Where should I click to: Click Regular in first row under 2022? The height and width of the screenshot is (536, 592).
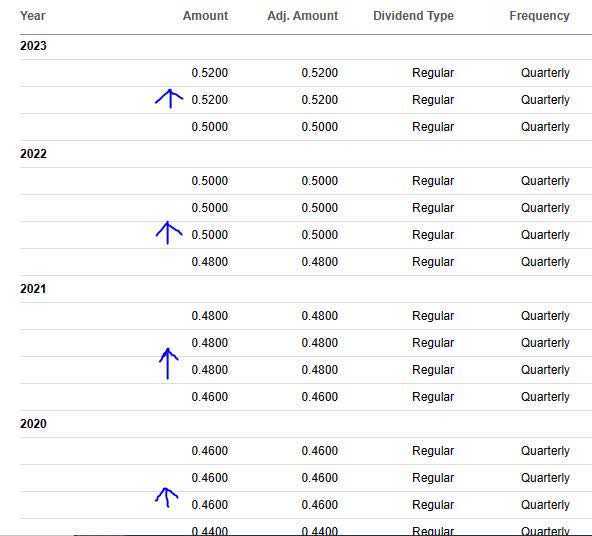click(x=433, y=181)
